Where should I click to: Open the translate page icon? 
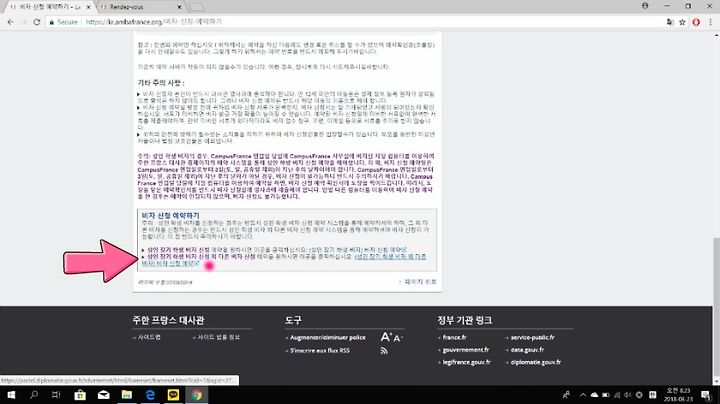click(x=670, y=22)
